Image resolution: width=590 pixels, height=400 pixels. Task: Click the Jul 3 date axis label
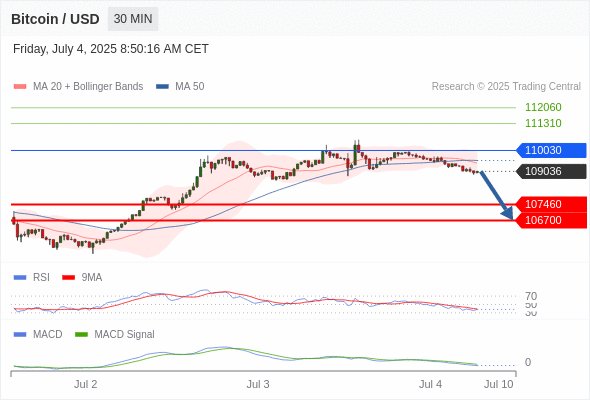coord(258,384)
